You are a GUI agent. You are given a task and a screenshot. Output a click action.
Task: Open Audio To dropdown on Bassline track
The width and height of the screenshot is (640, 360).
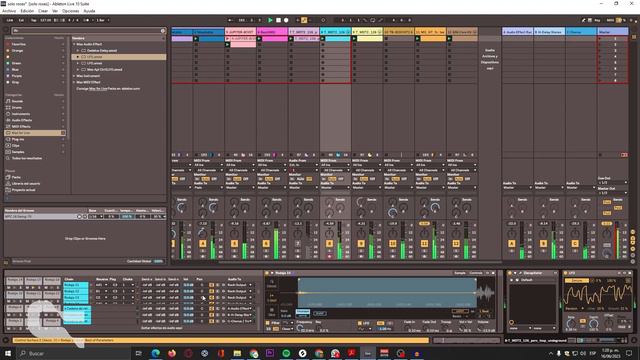[x=272, y=187]
